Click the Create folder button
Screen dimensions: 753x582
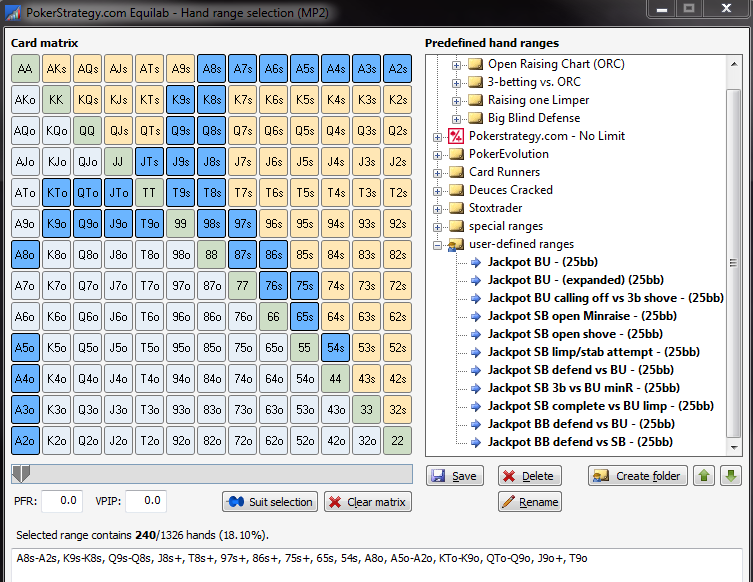(x=637, y=476)
